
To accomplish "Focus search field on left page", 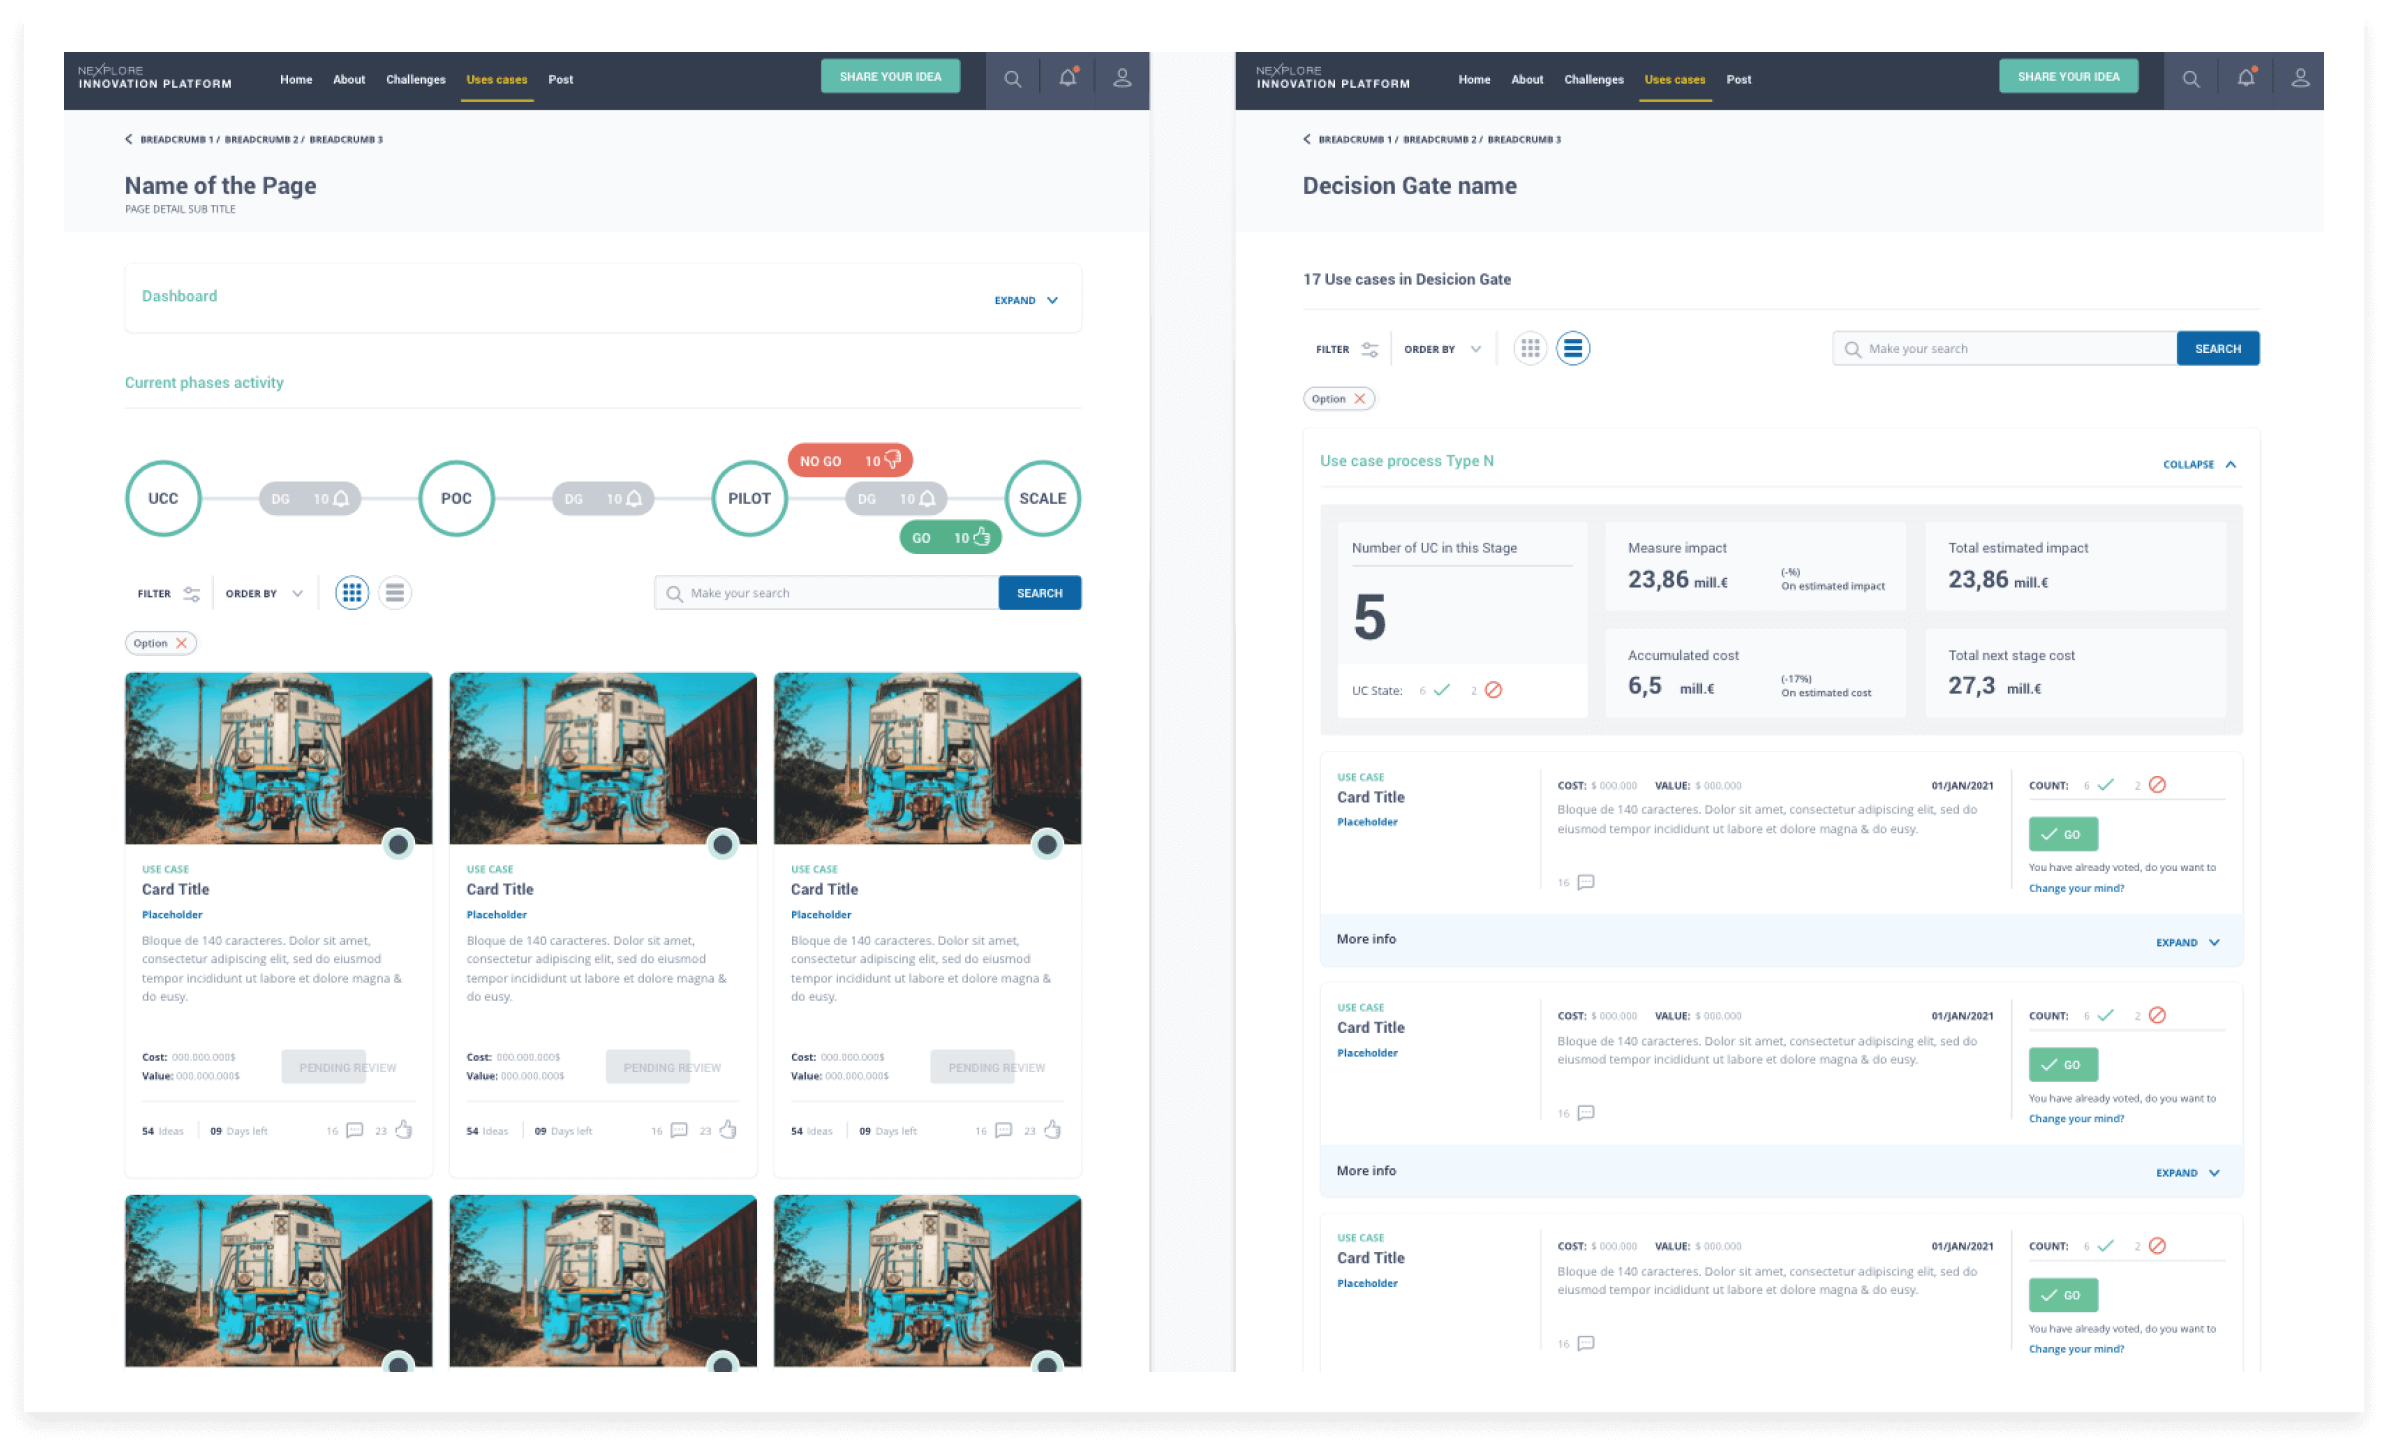I will click(827, 593).
